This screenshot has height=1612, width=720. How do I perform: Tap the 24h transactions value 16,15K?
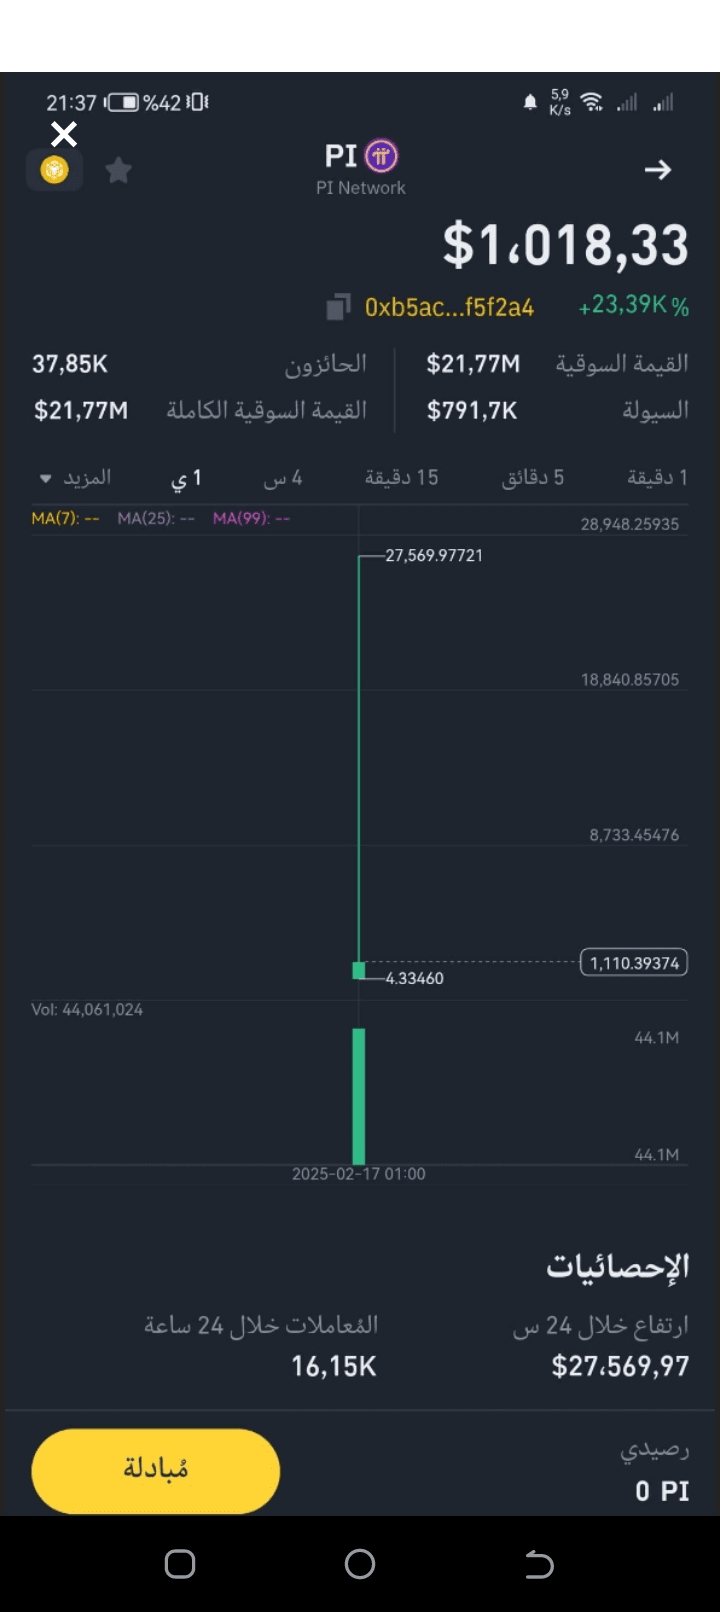point(334,1366)
